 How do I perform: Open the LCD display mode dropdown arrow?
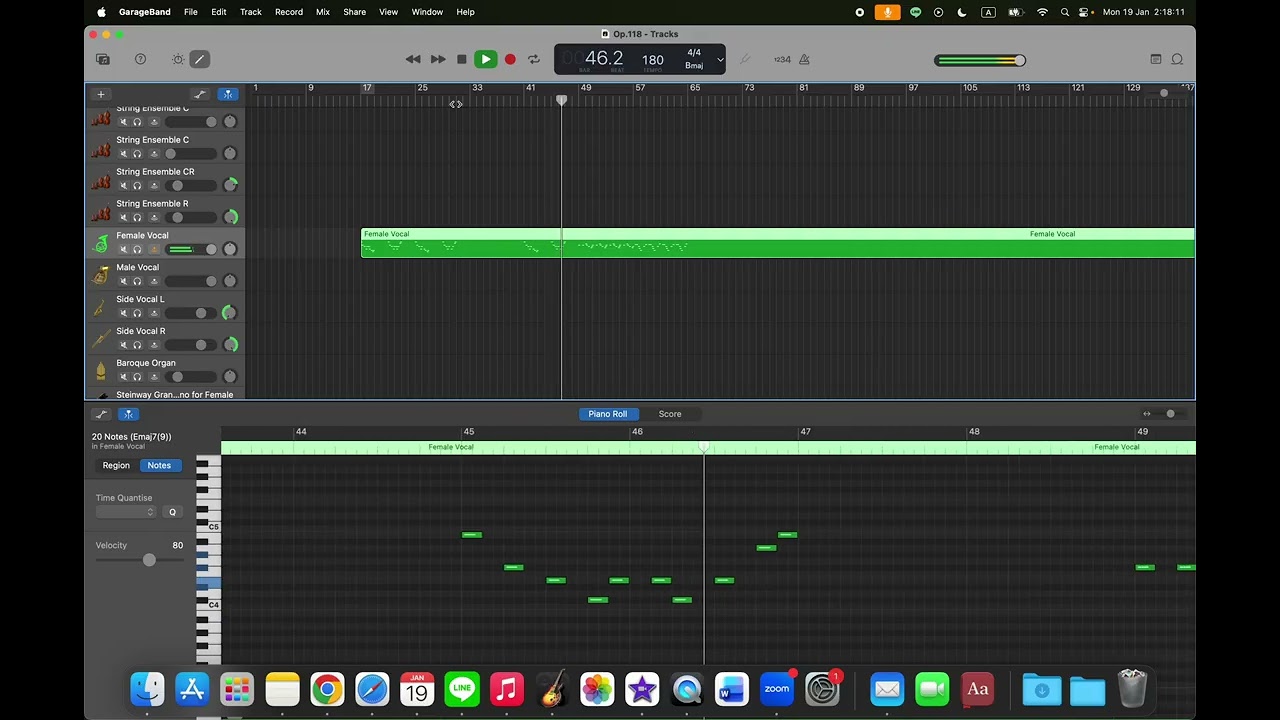(719, 59)
